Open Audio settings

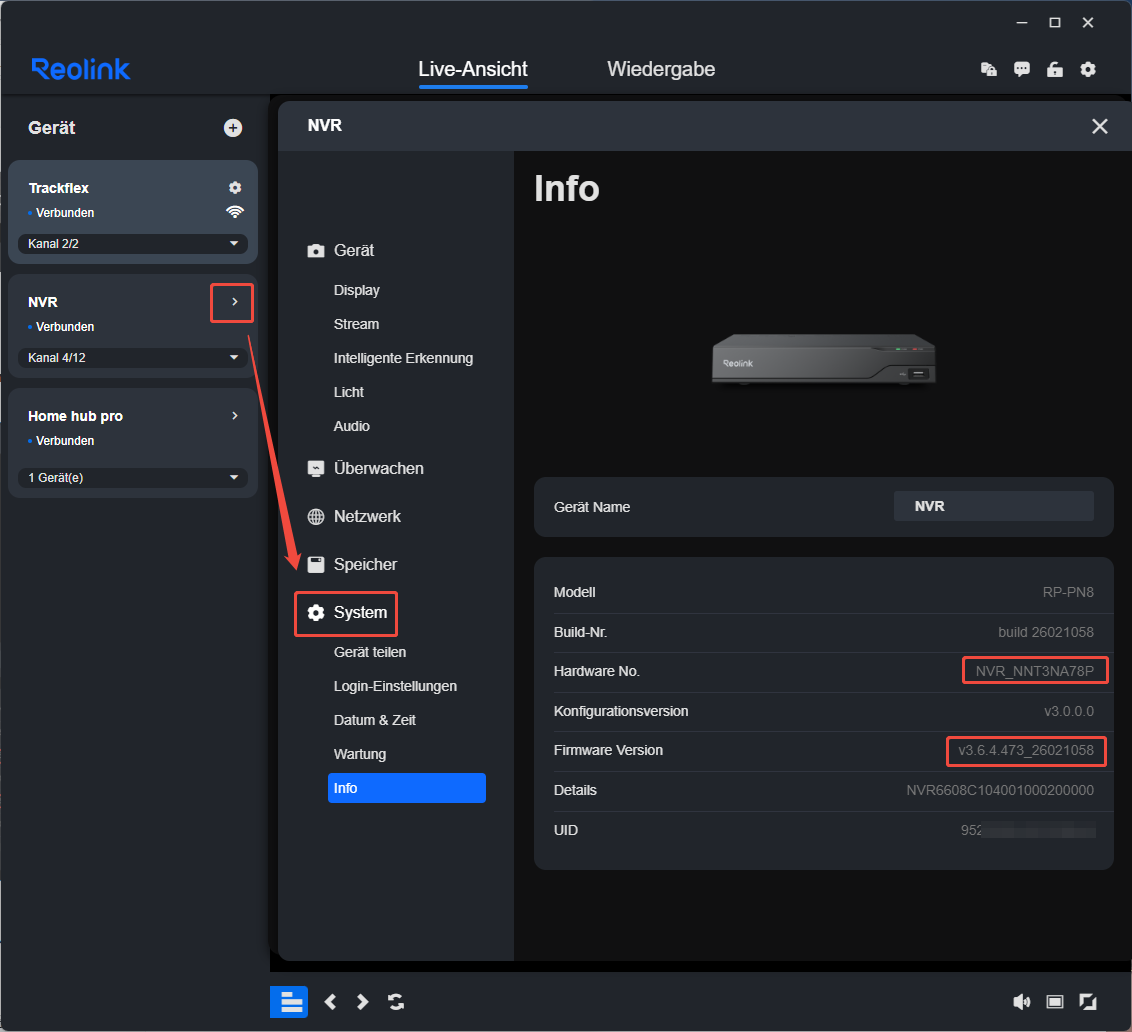pos(352,426)
